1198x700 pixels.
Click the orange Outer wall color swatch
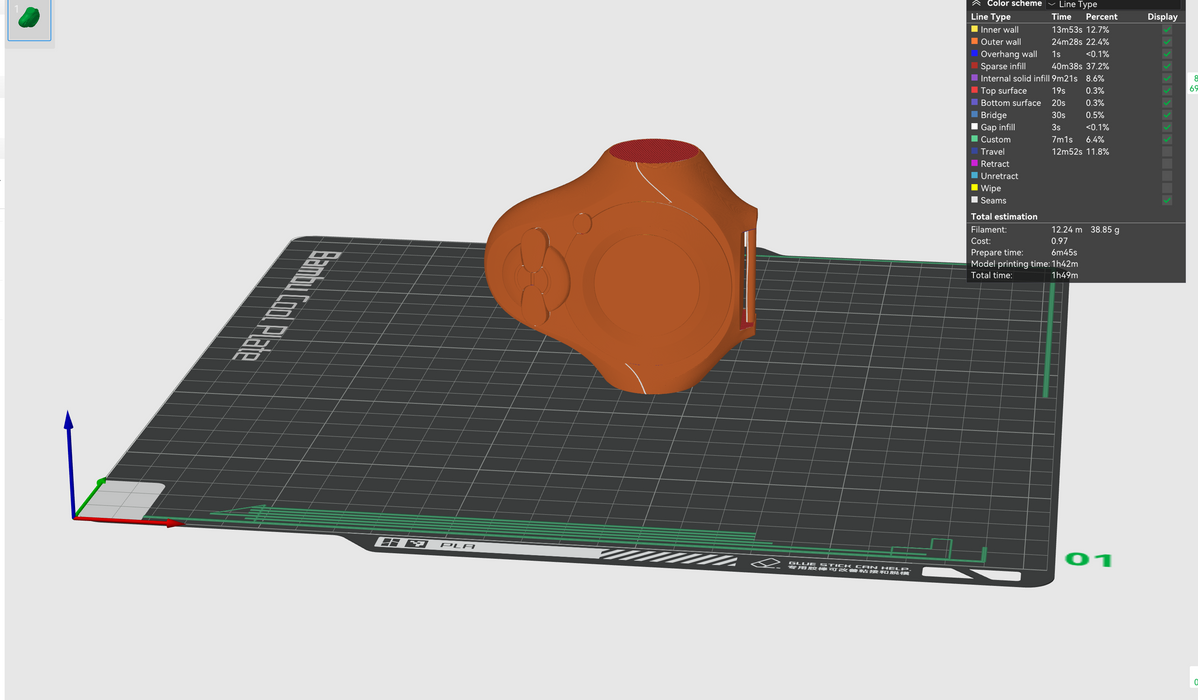[x=975, y=42]
